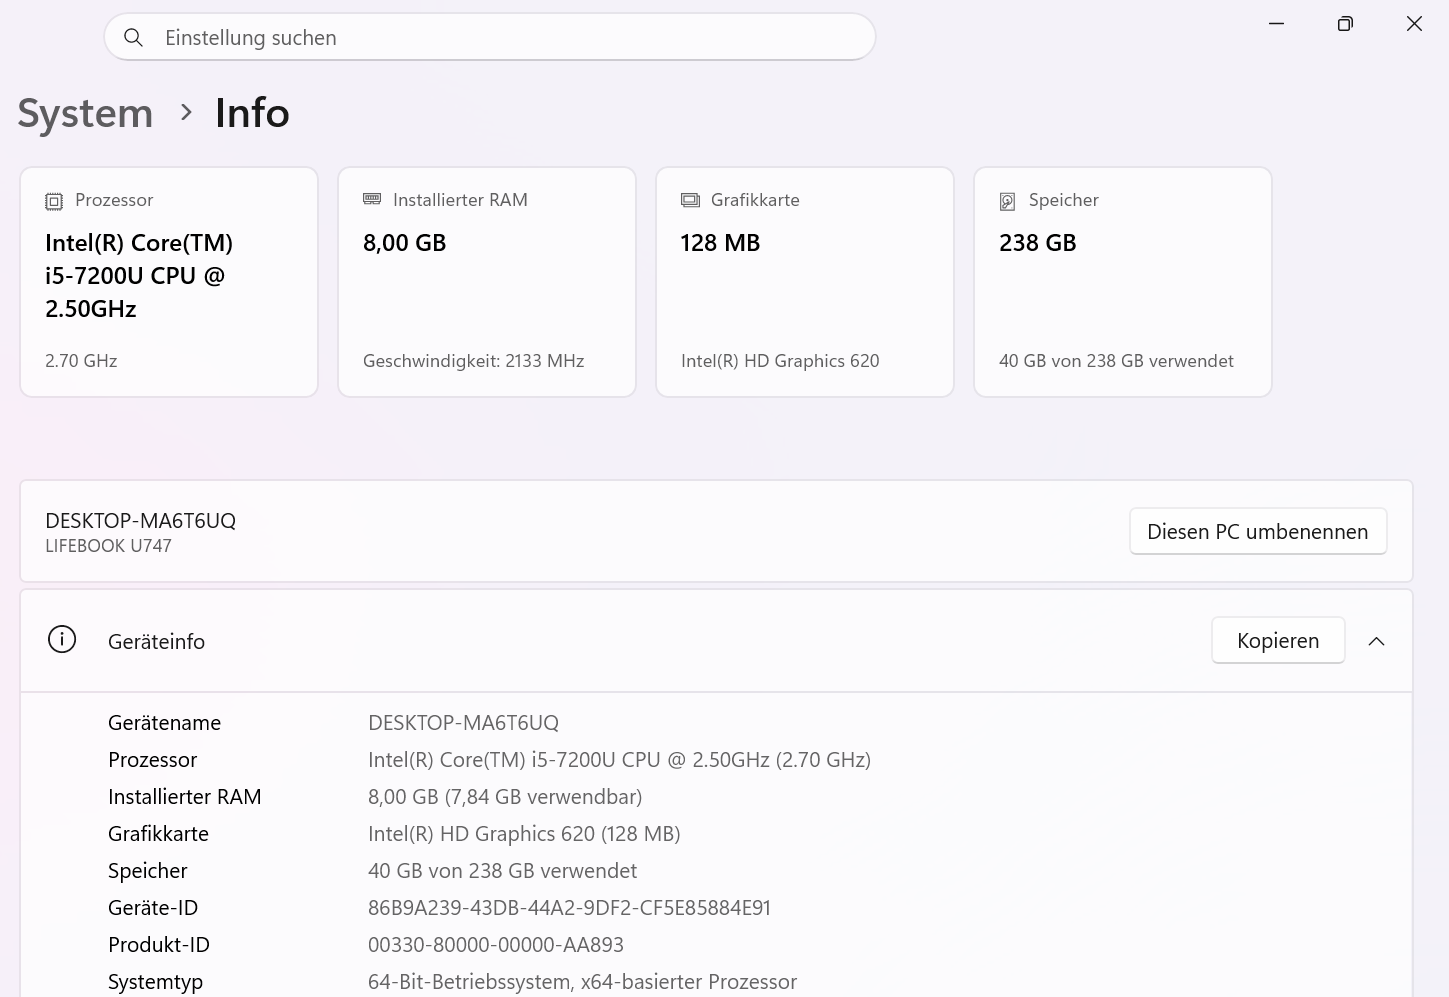The width and height of the screenshot is (1449, 997).
Task: Click the search magnifier icon
Action: point(133,38)
